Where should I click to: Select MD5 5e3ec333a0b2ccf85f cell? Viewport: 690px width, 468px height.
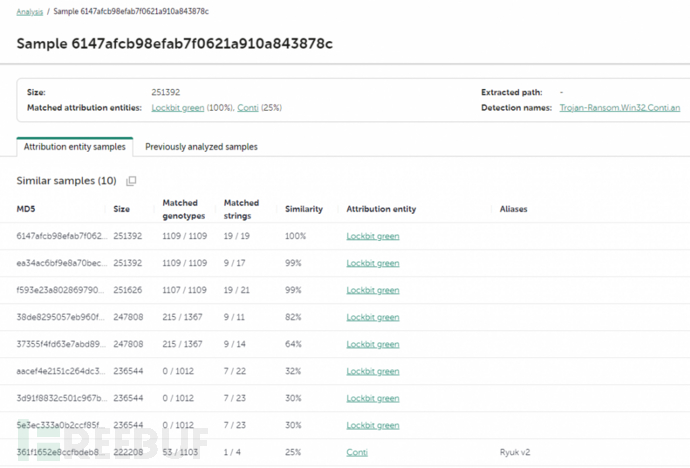coord(61,425)
